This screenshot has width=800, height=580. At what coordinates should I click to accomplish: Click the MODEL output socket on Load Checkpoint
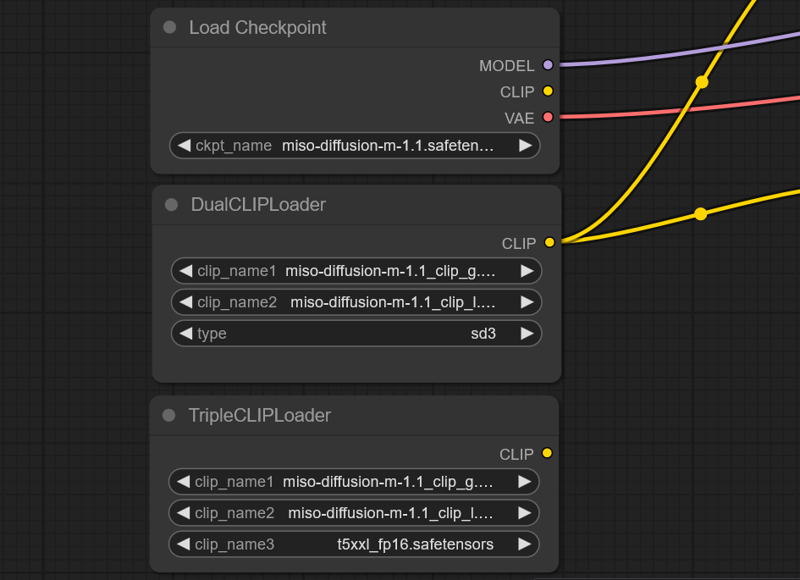click(548, 65)
